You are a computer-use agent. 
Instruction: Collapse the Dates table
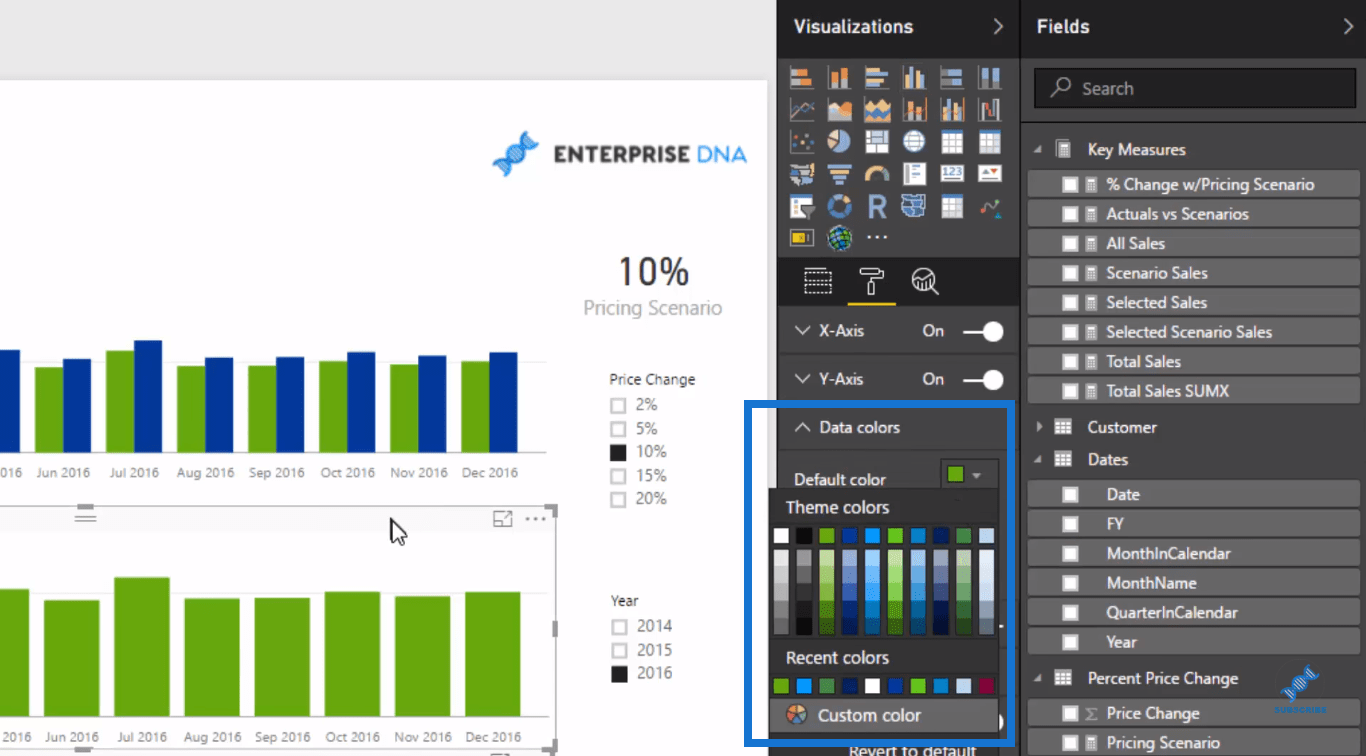1038,459
